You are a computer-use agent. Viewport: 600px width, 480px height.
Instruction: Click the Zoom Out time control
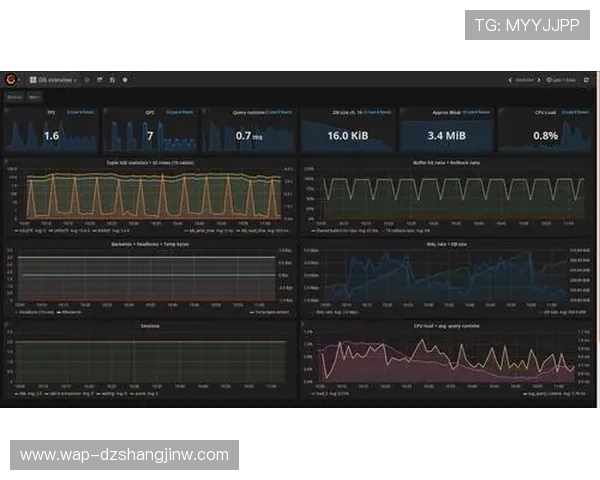(x=524, y=80)
